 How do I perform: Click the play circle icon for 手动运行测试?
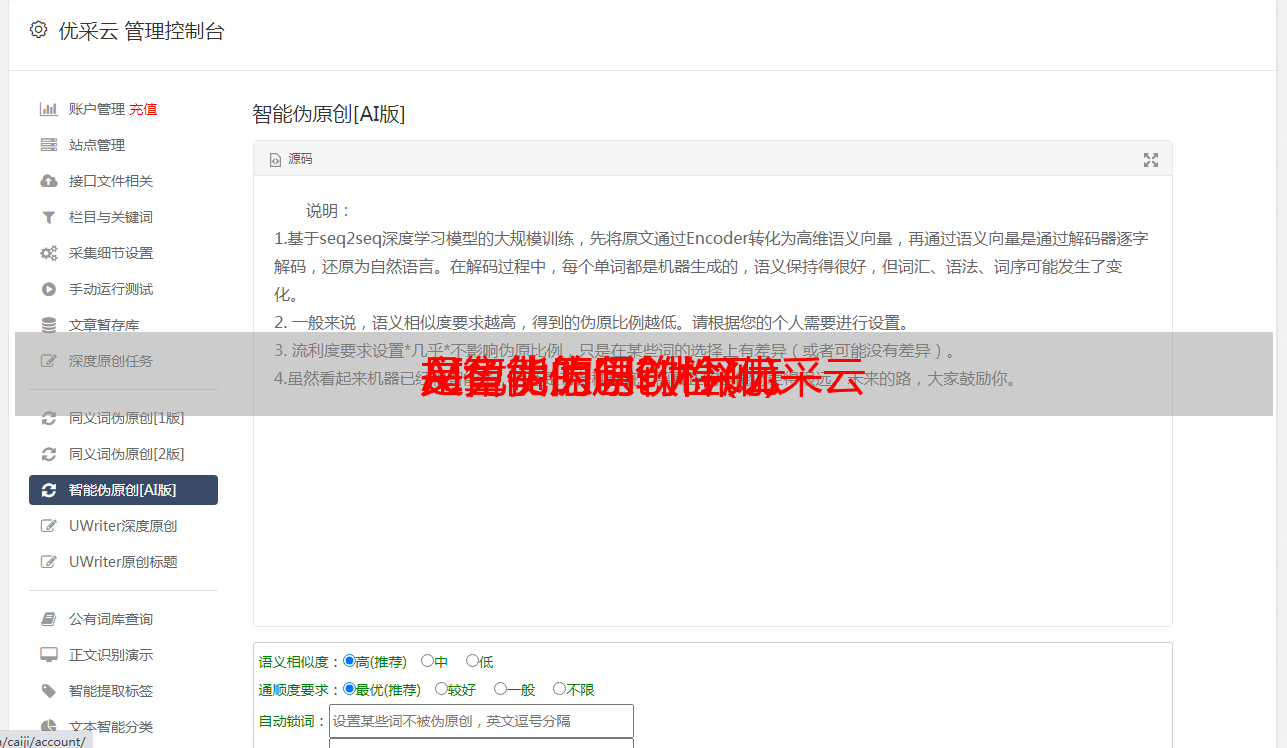[48, 289]
